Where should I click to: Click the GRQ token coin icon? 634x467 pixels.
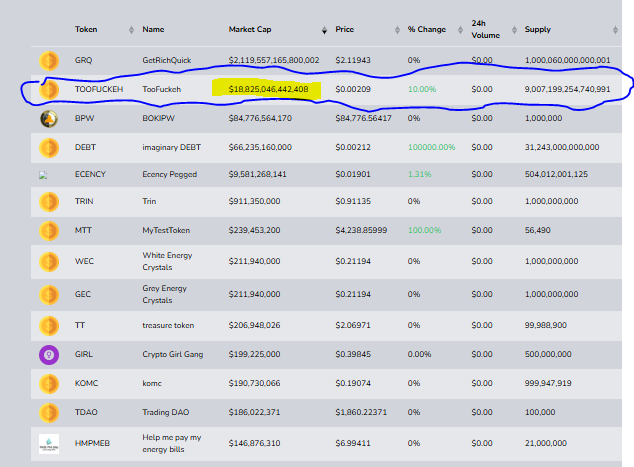49,61
